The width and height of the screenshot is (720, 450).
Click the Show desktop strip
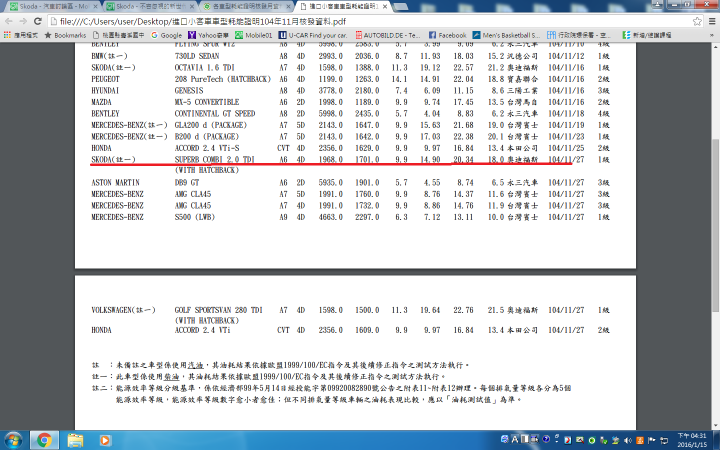tap(716, 440)
